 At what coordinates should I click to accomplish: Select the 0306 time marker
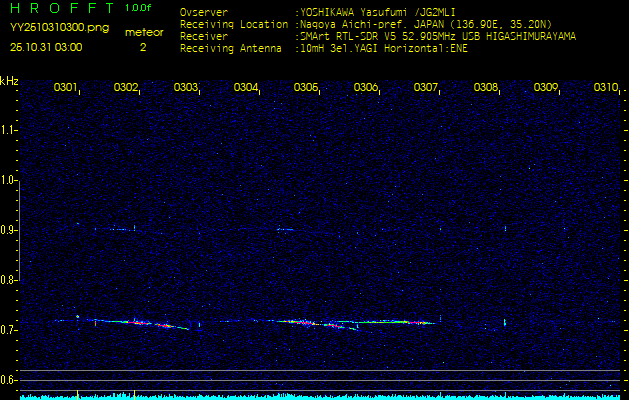pyautogui.click(x=366, y=88)
